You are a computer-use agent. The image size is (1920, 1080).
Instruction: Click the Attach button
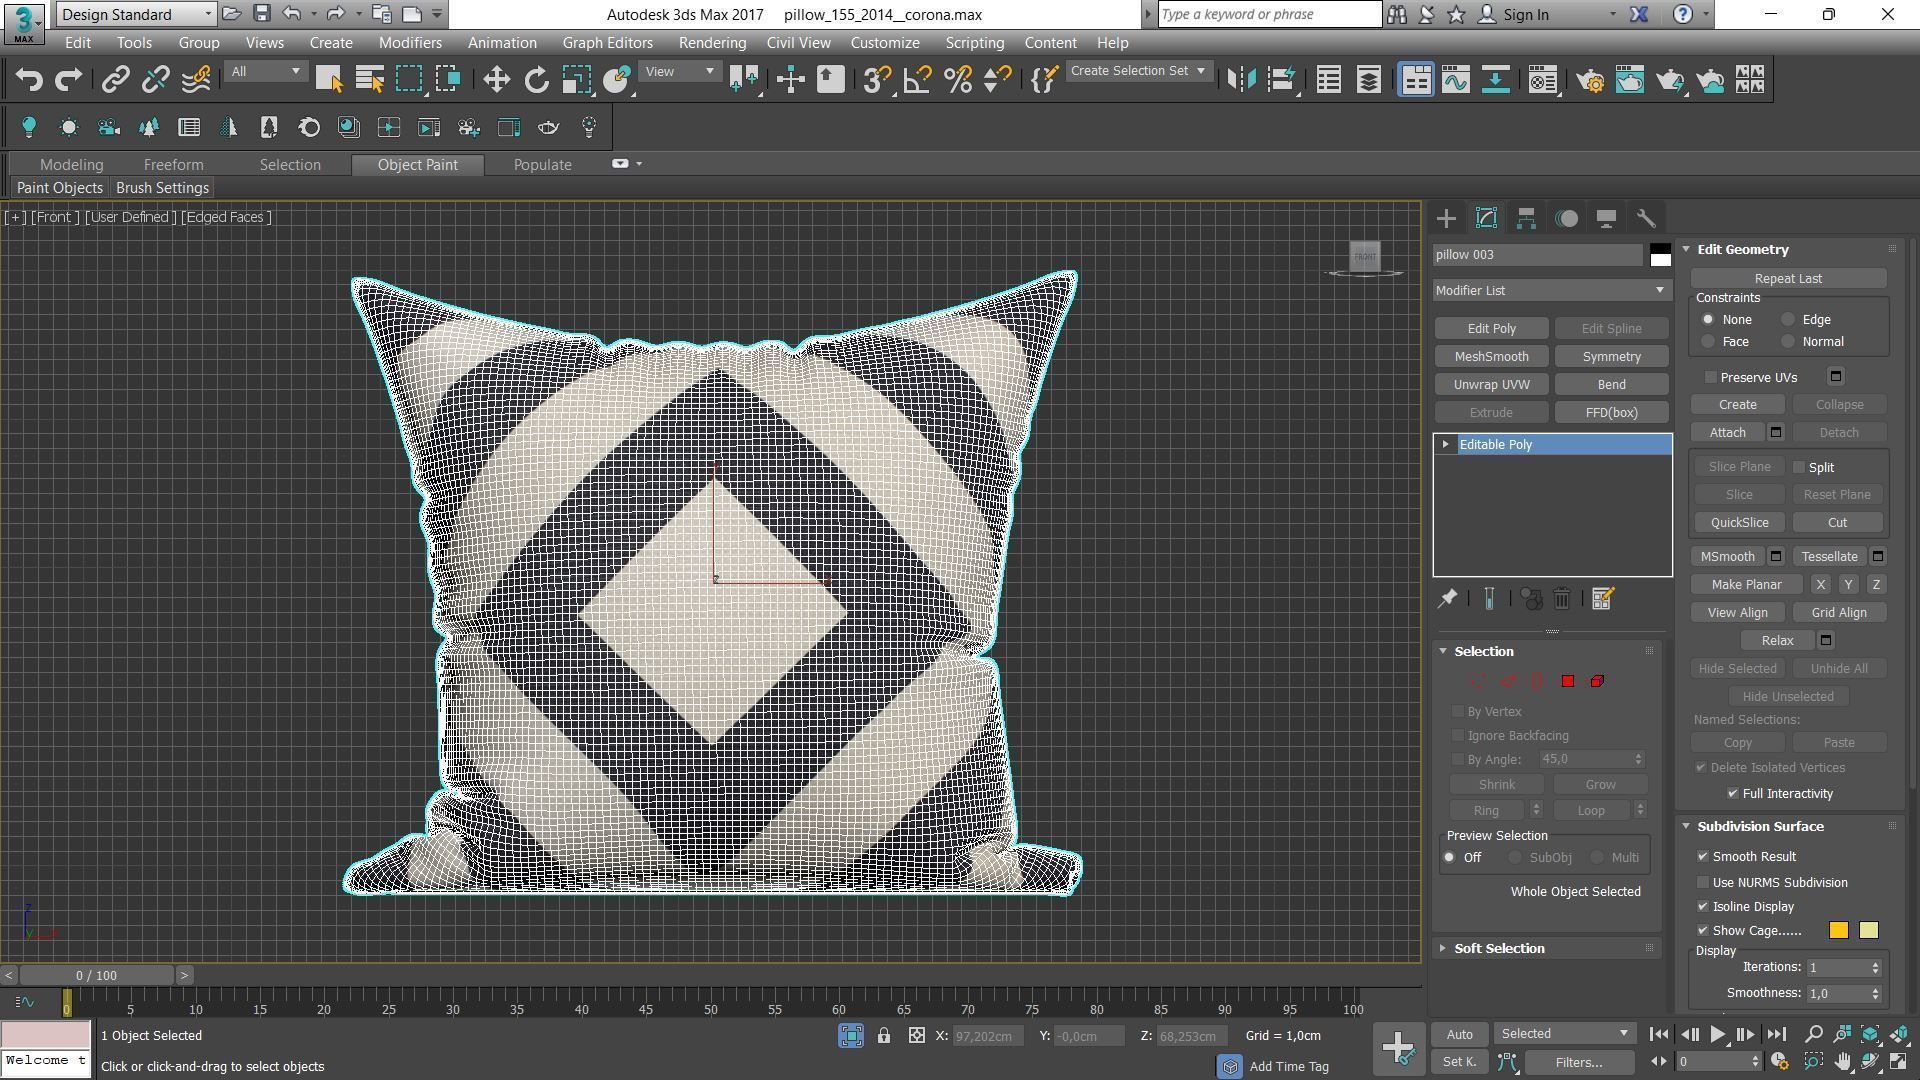pyautogui.click(x=1727, y=433)
